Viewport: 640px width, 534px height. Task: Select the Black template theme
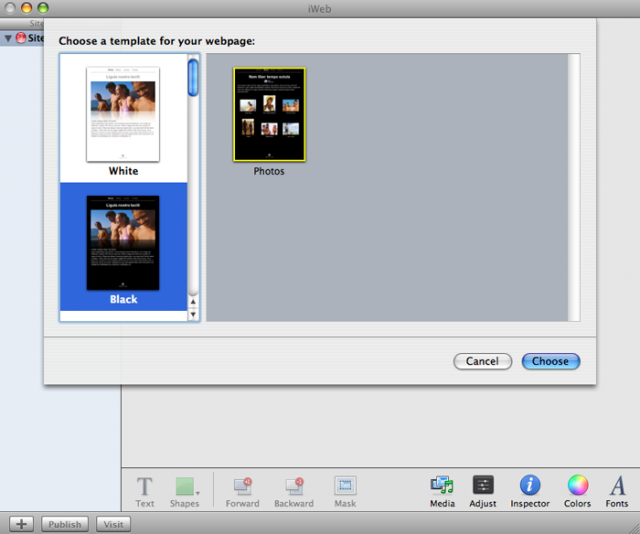[123, 247]
